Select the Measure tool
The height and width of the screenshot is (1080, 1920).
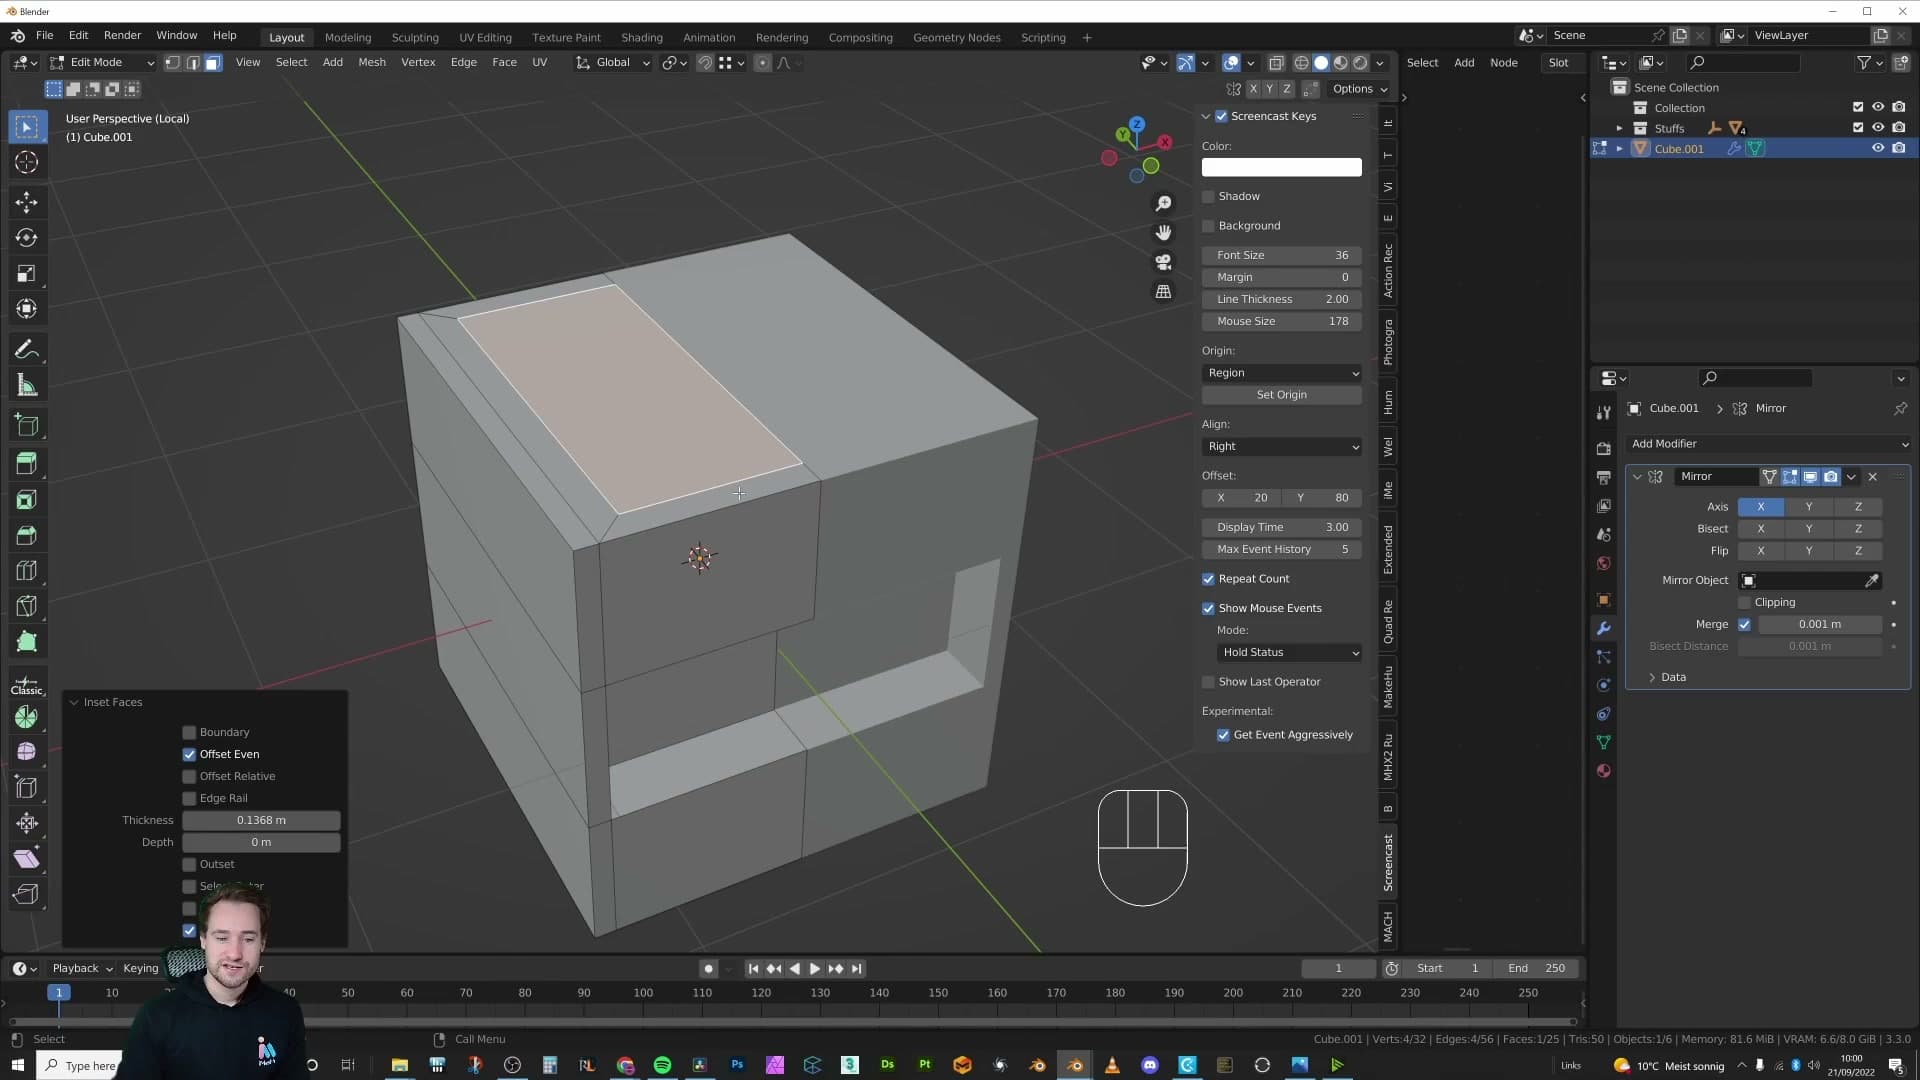tap(27, 386)
